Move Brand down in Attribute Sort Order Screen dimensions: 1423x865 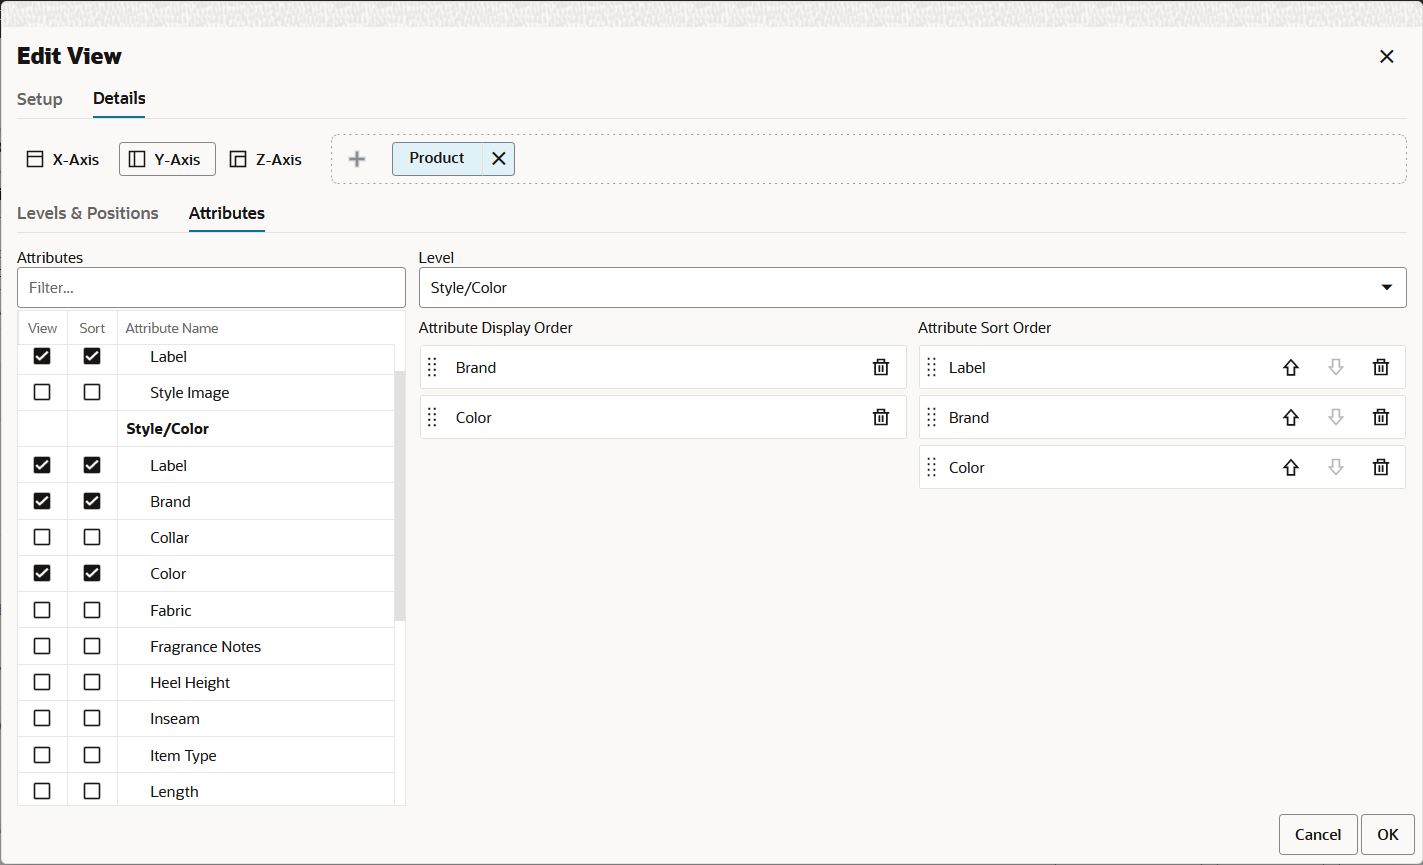point(1336,417)
